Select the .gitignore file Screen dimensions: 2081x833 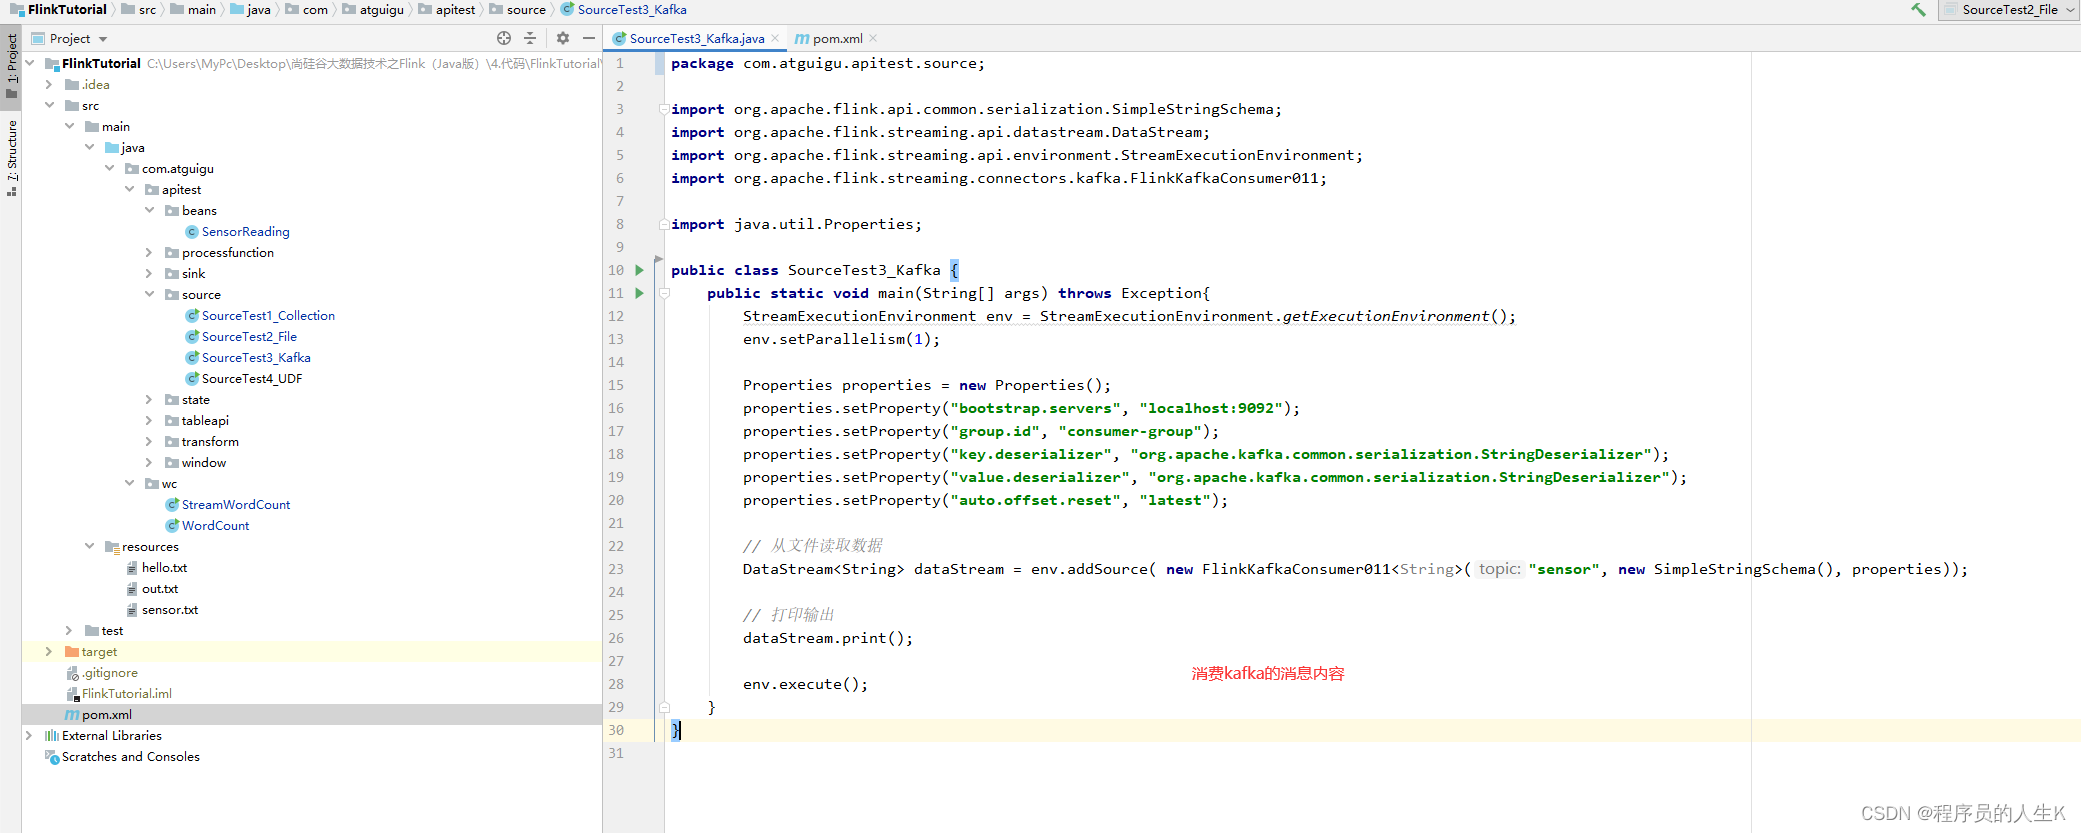pos(110,673)
